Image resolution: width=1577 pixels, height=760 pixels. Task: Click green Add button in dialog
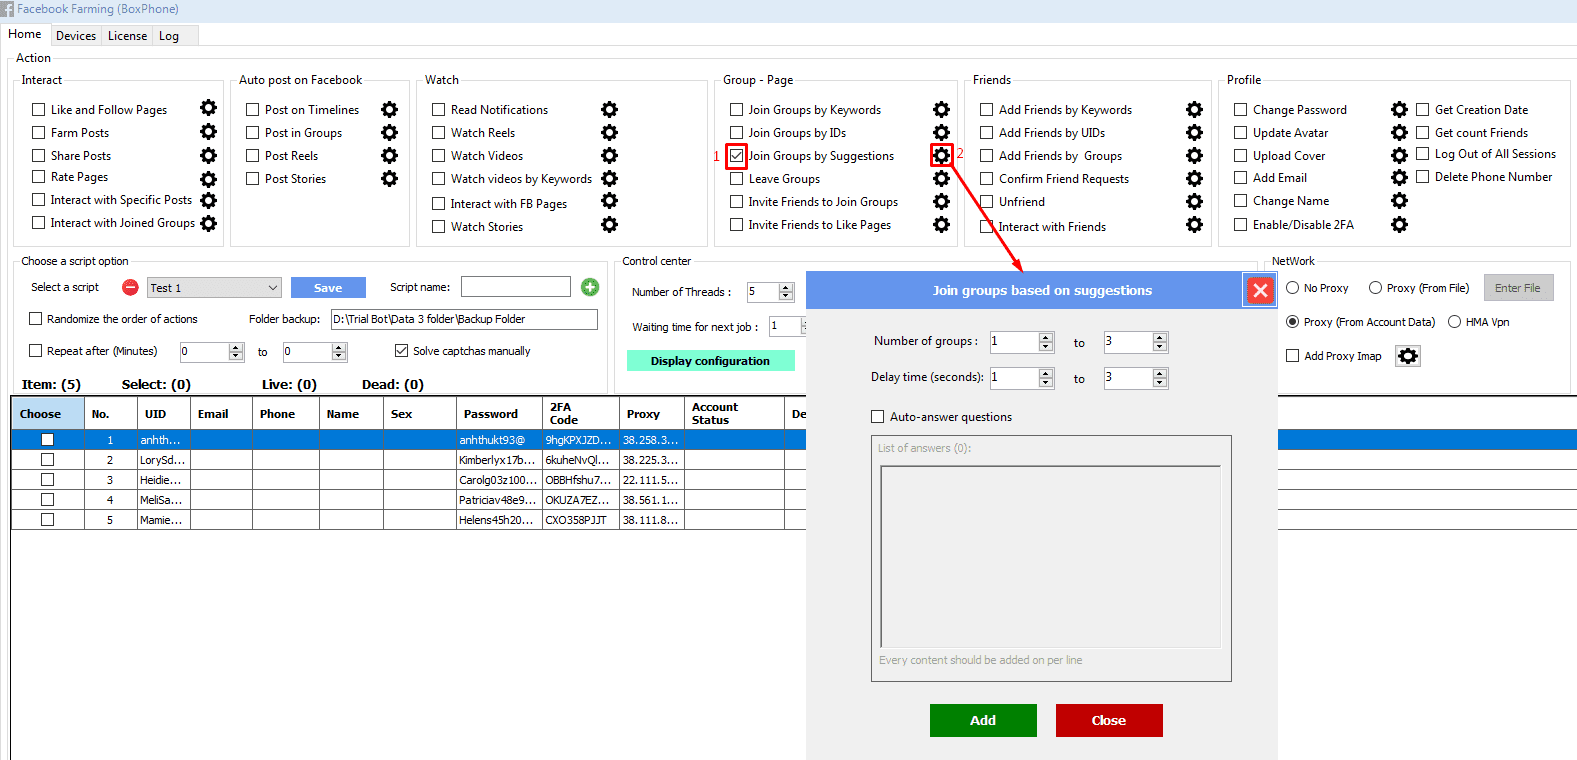point(983,720)
